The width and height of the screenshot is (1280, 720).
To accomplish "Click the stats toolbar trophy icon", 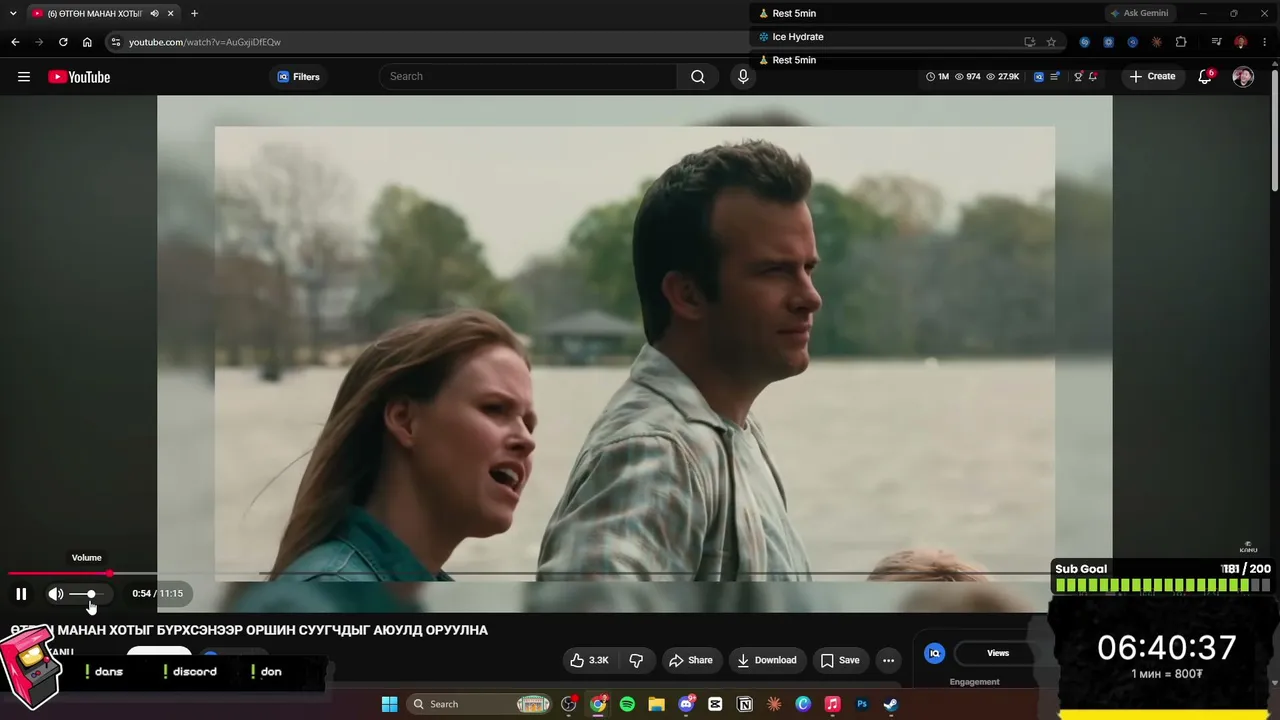I will pos(1078,77).
